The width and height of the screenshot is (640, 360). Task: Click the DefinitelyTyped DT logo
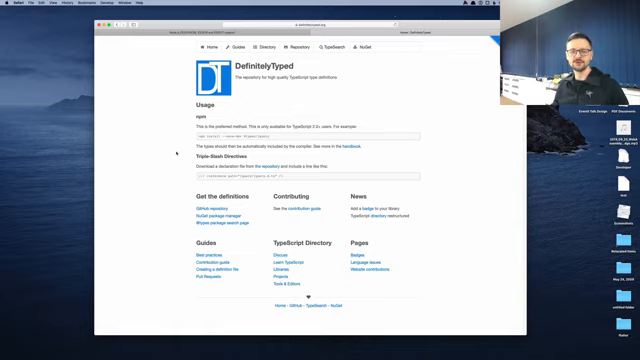click(213, 78)
